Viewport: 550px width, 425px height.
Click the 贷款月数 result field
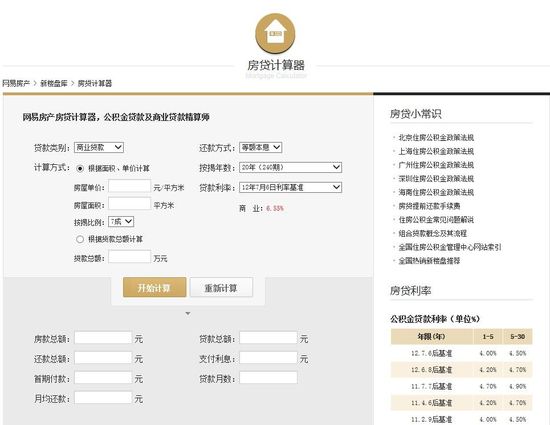(268, 378)
